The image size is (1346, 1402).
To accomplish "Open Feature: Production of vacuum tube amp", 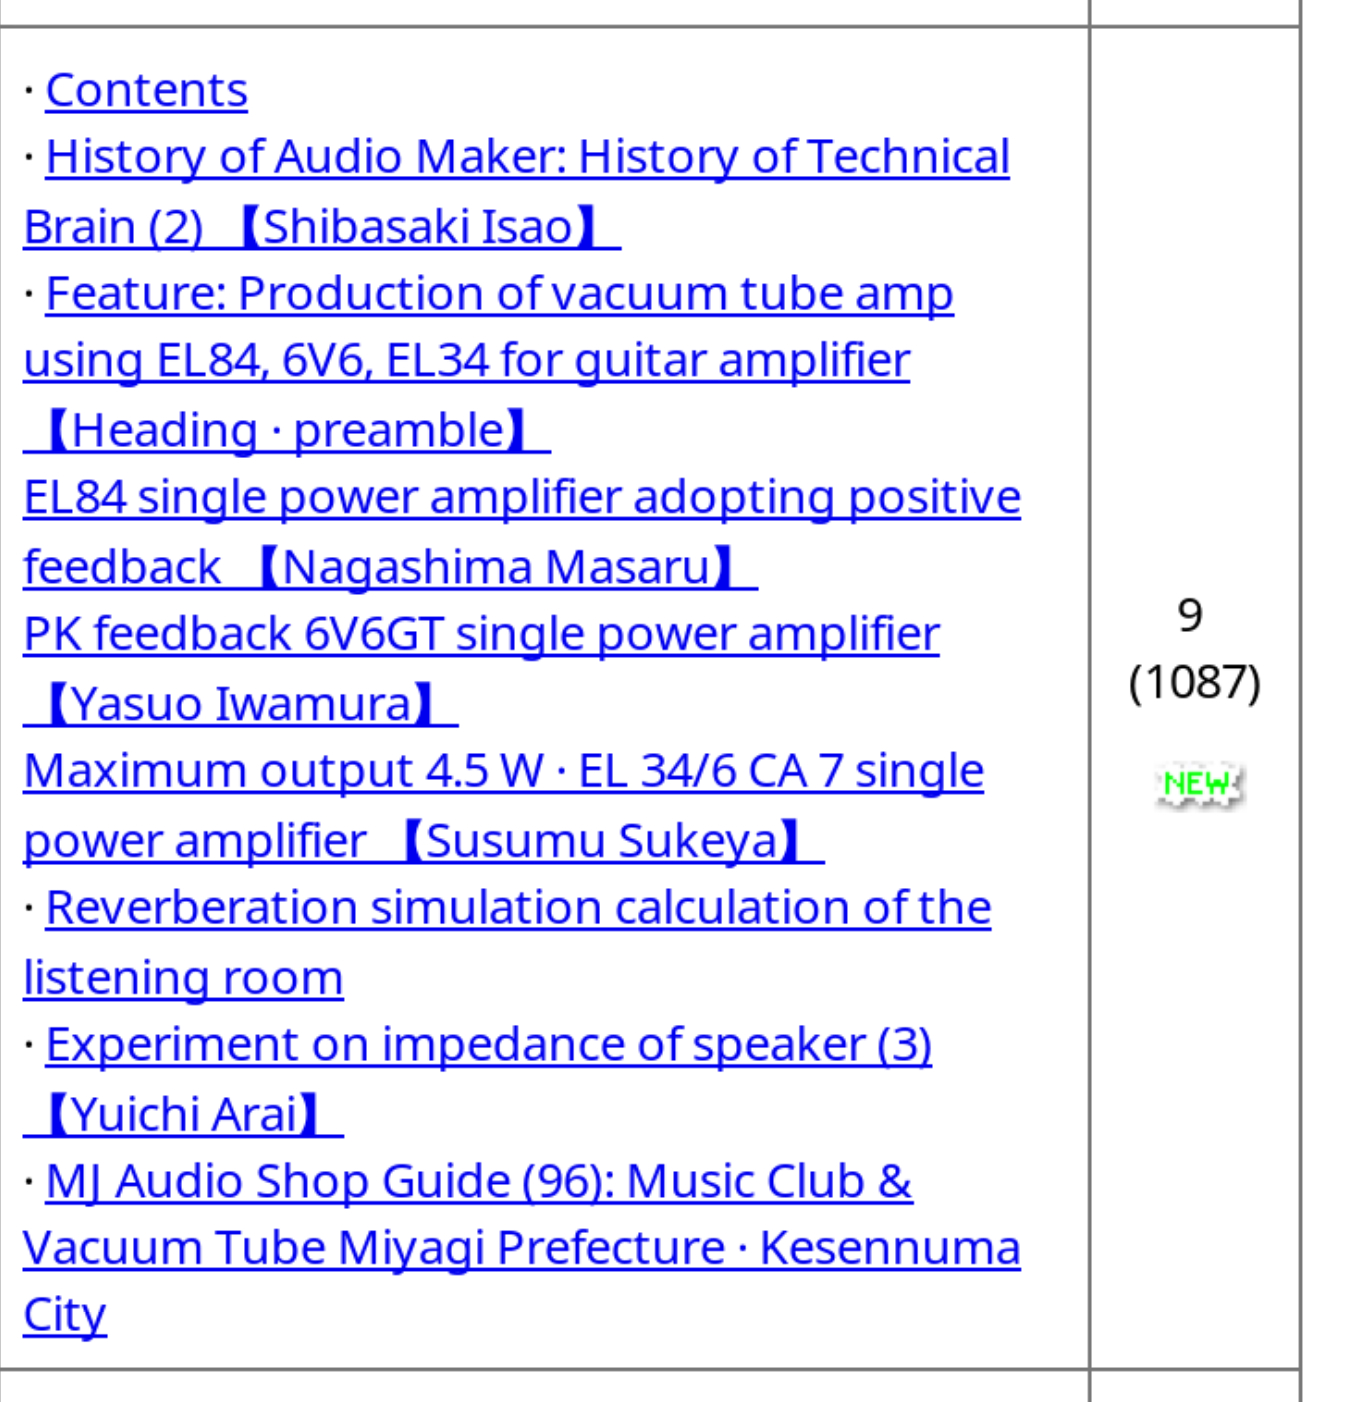I will coord(499,294).
